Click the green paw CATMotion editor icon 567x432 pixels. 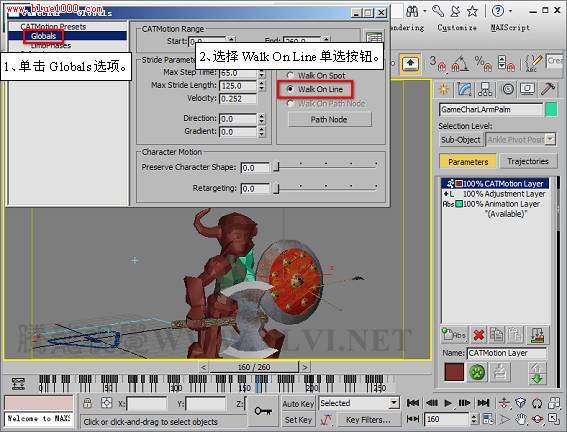477,372
